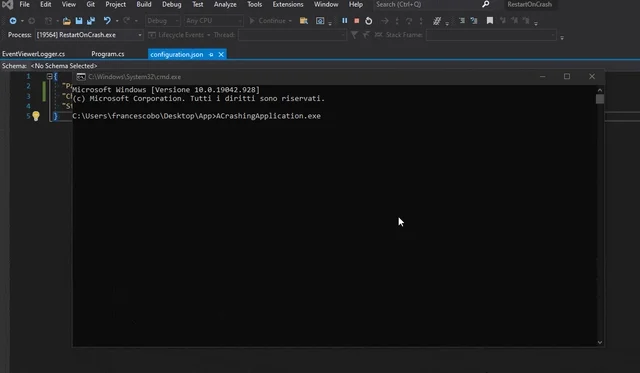Click the editor line number 3

point(28,96)
